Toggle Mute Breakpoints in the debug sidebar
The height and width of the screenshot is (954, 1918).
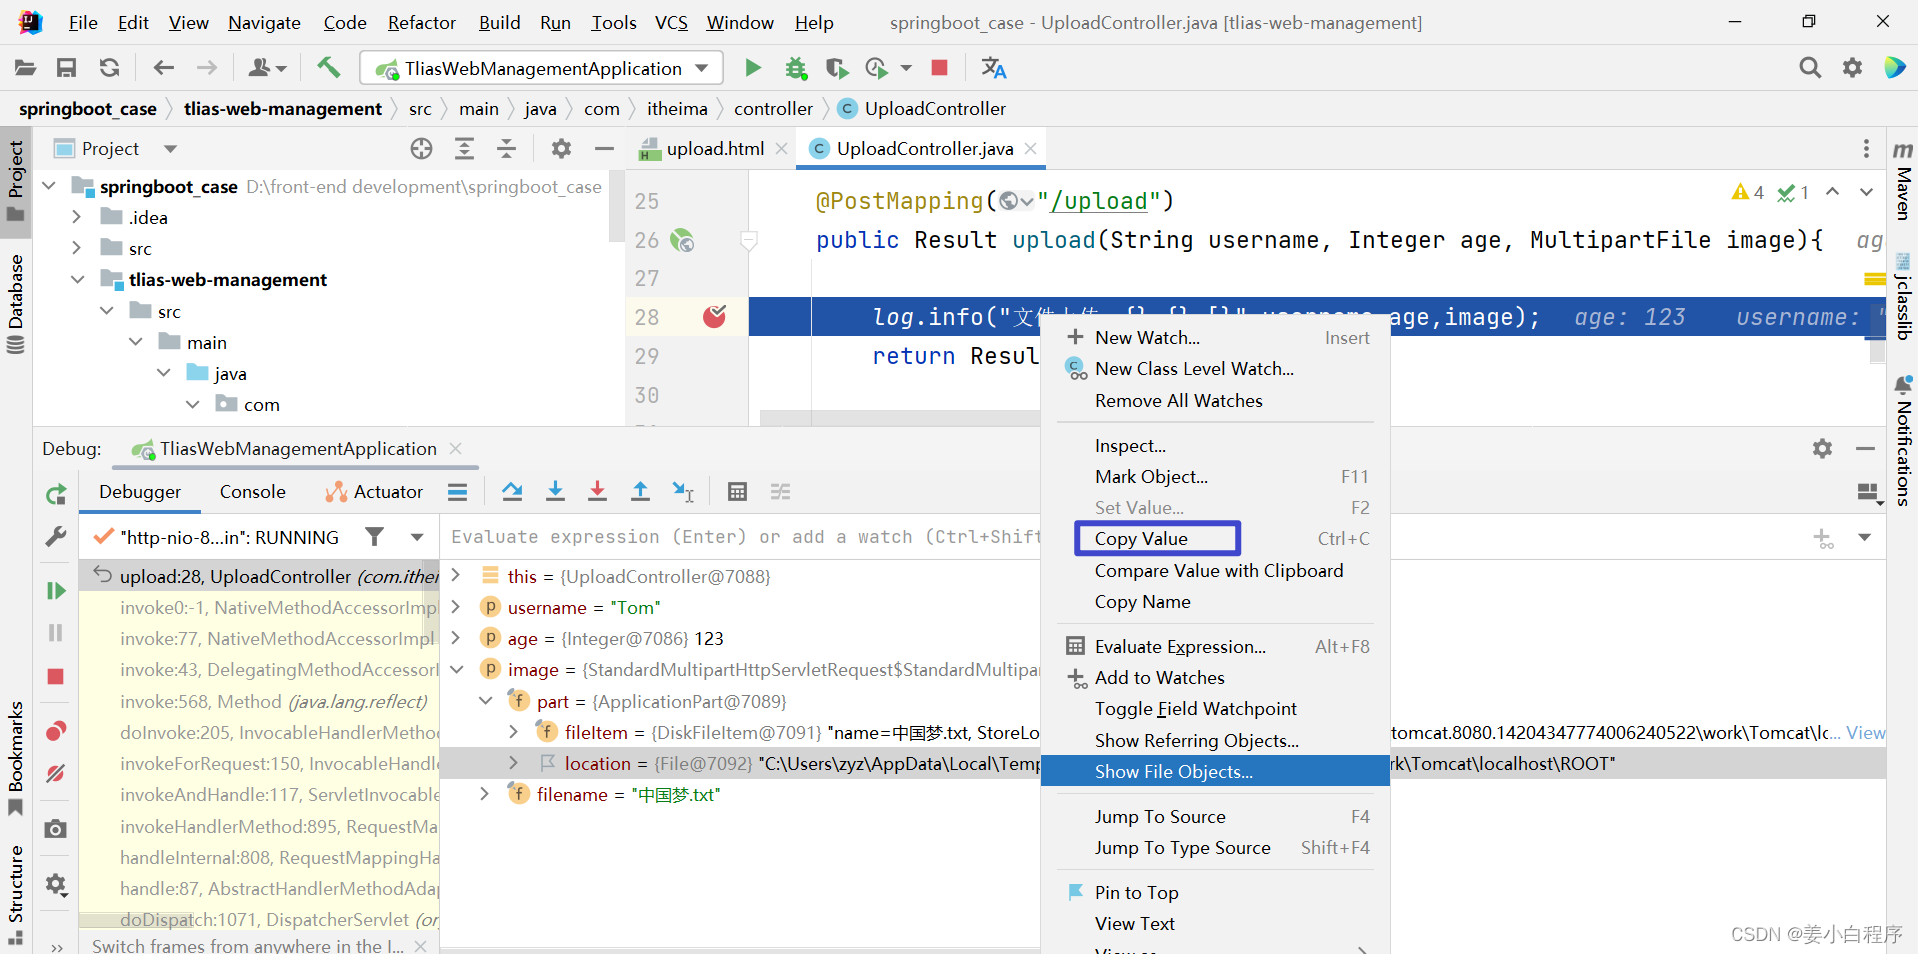tap(55, 773)
